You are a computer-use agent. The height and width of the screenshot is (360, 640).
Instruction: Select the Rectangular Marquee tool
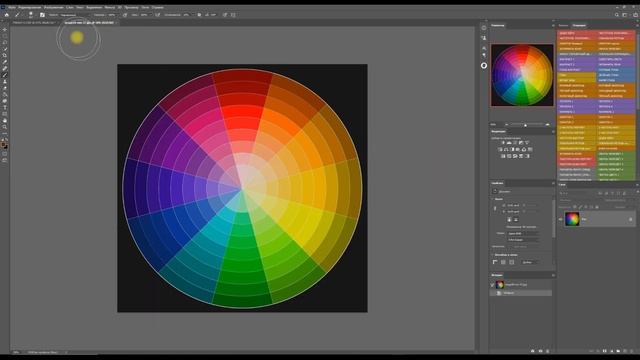[x=4, y=36]
